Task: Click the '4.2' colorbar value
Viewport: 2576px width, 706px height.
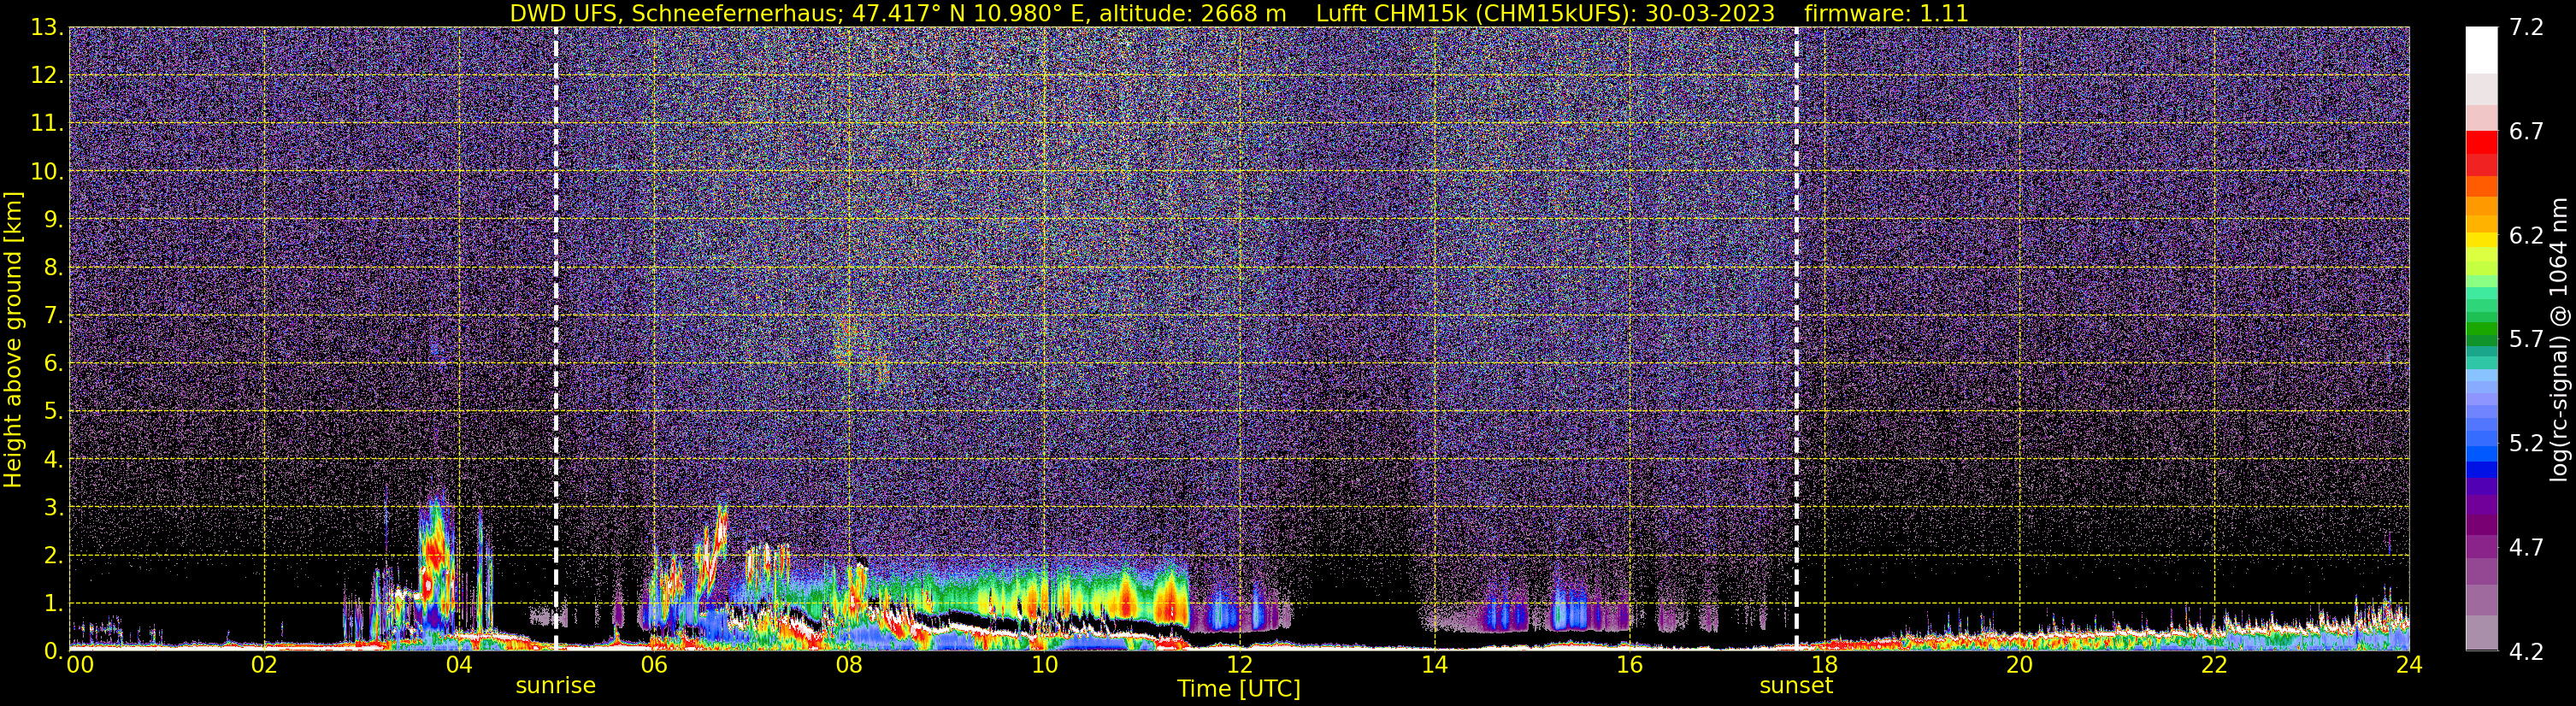Action: point(2526,652)
